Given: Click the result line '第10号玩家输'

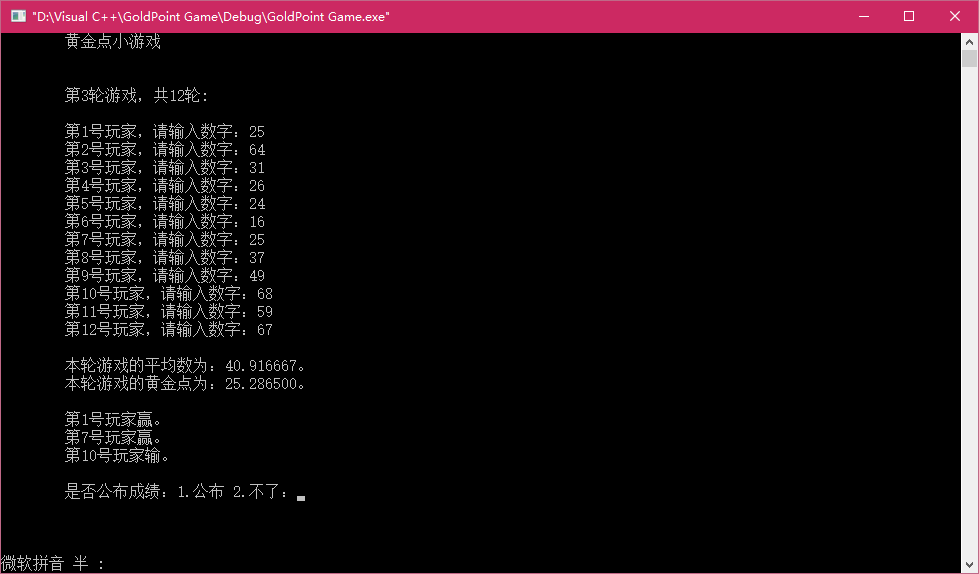Looking at the screenshot, I should pyautogui.click(x=117, y=456).
